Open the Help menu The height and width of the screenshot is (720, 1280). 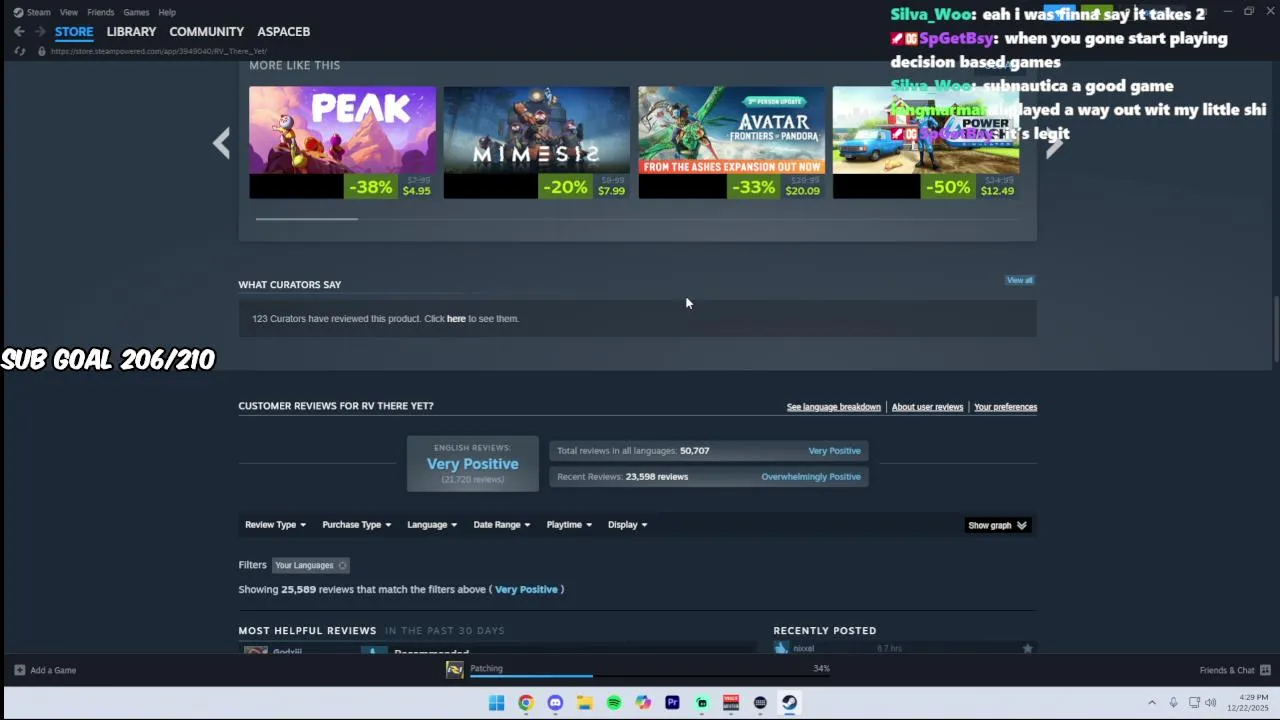point(167,12)
